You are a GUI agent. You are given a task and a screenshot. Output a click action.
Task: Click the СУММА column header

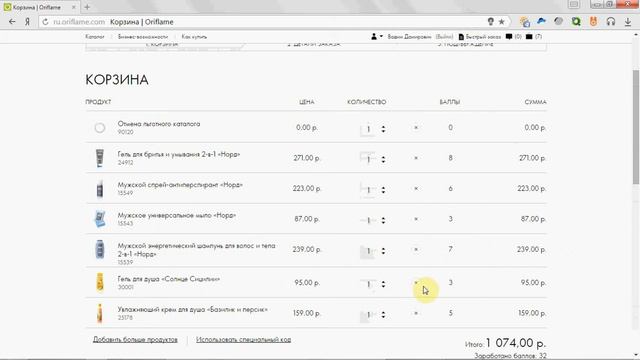(x=536, y=102)
